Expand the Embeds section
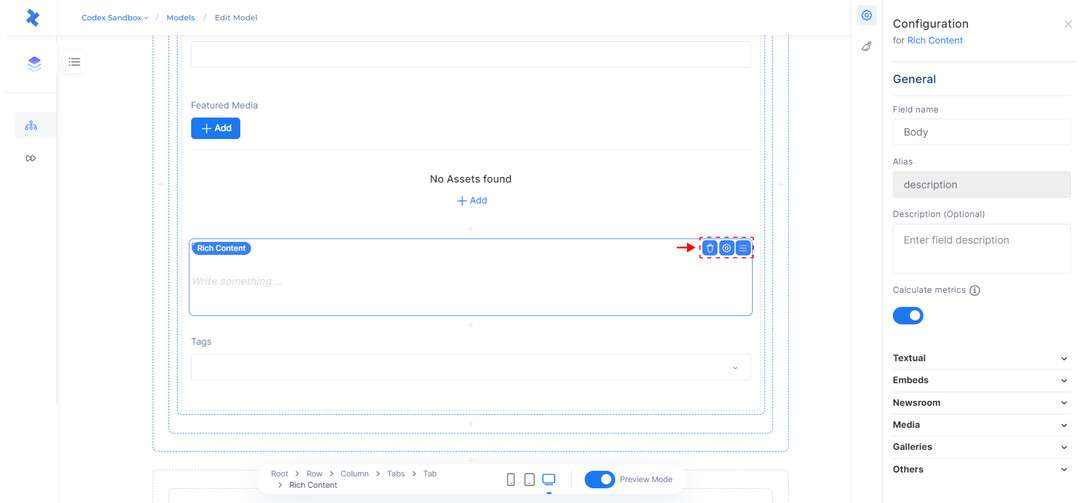Image resolution: width=1080 pixels, height=503 pixels. pos(981,380)
